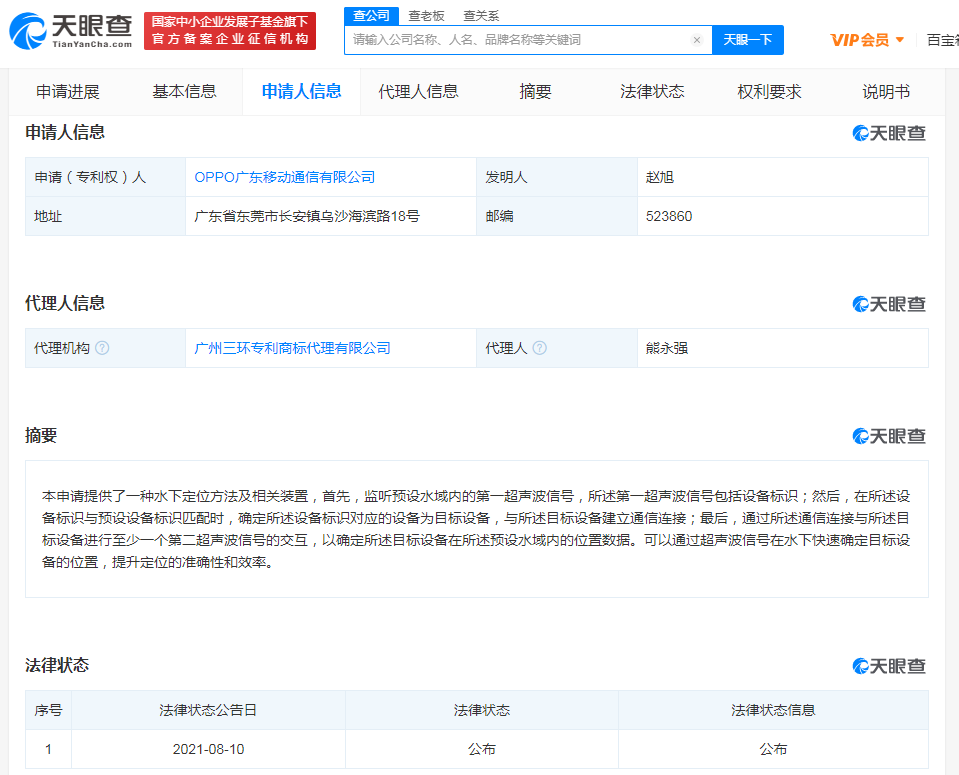Clear the search box with the × icon
Image resolution: width=959 pixels, height=775 pixels.
pyautogui.click(x=697, y=39)
